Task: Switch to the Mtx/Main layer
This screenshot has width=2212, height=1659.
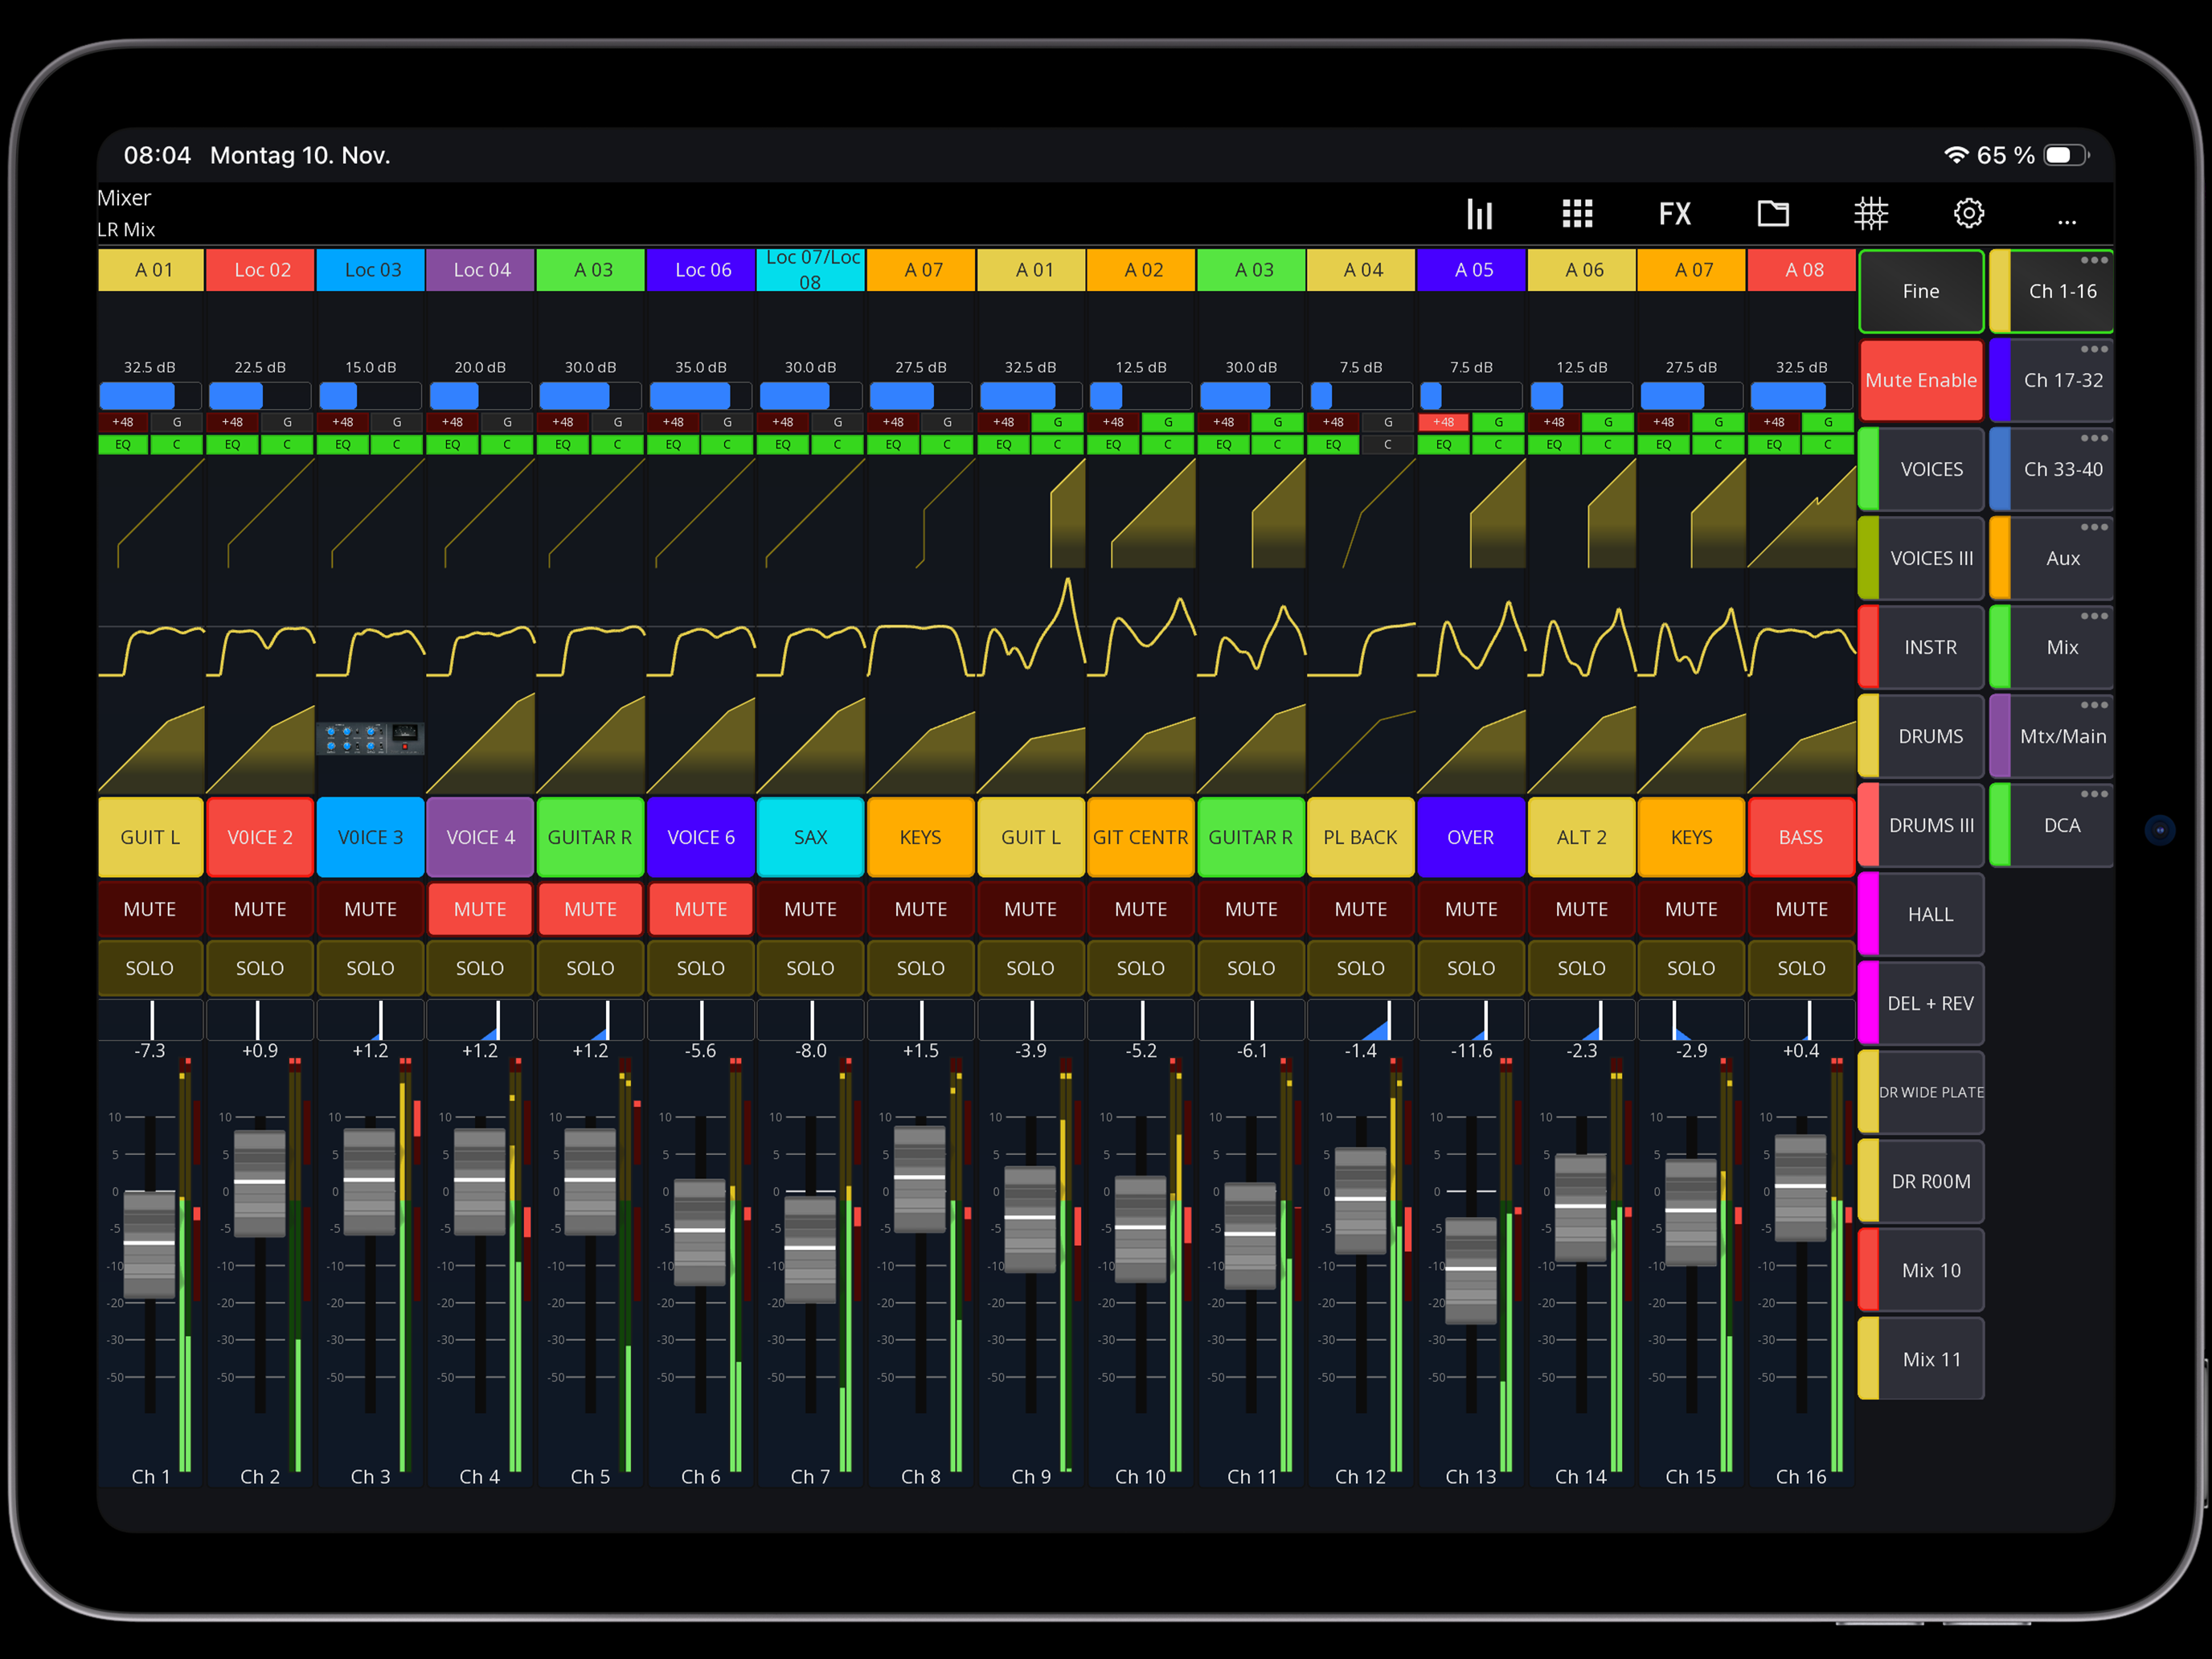Action: click(2062, 737)
